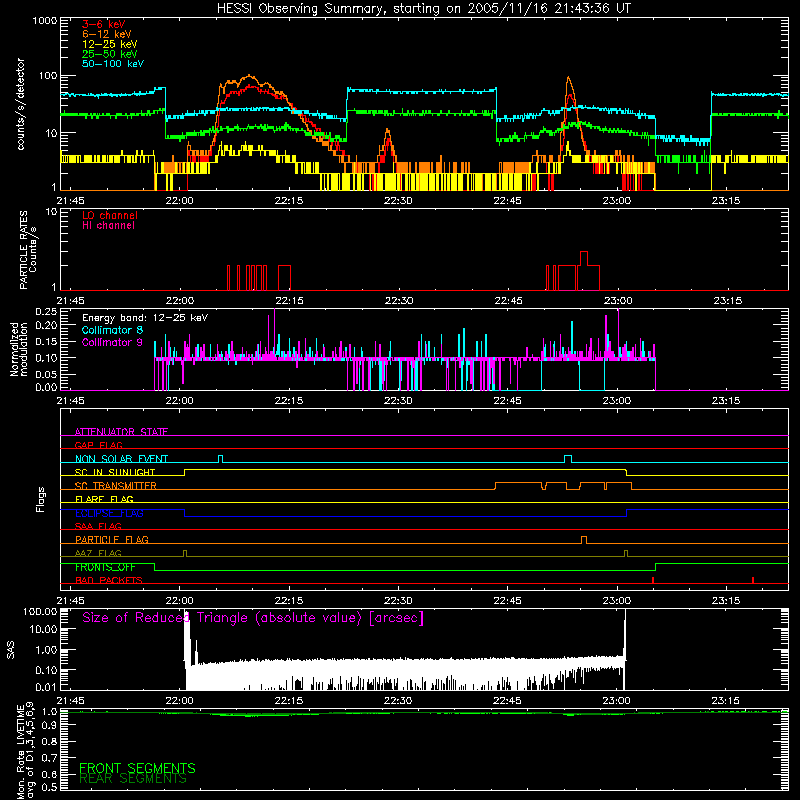Select the 25-50 keV legend label
This screenshot has height=800, width=800.
110,54
